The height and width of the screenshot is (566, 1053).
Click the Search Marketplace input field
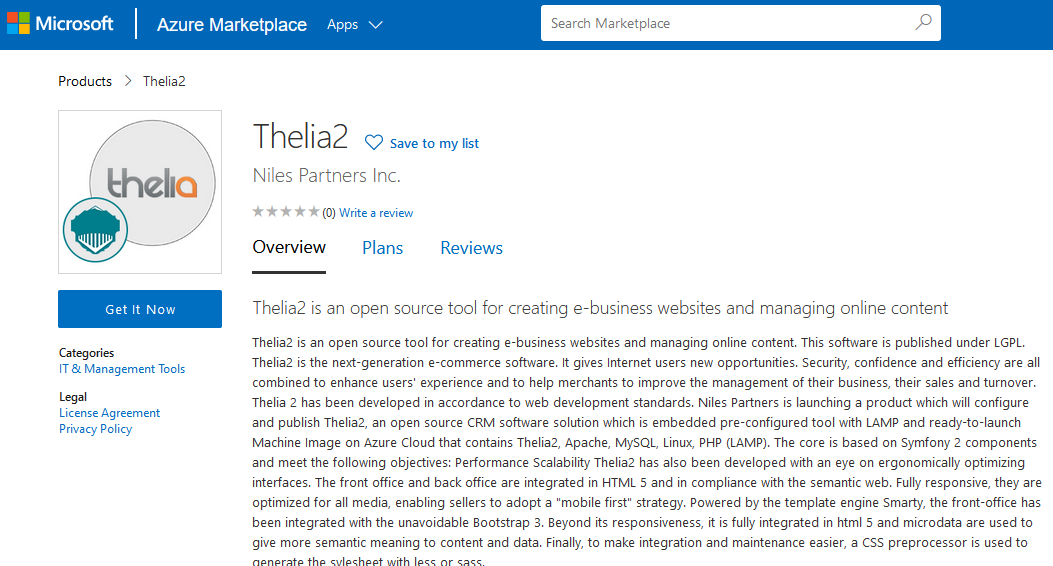(725, 23)
